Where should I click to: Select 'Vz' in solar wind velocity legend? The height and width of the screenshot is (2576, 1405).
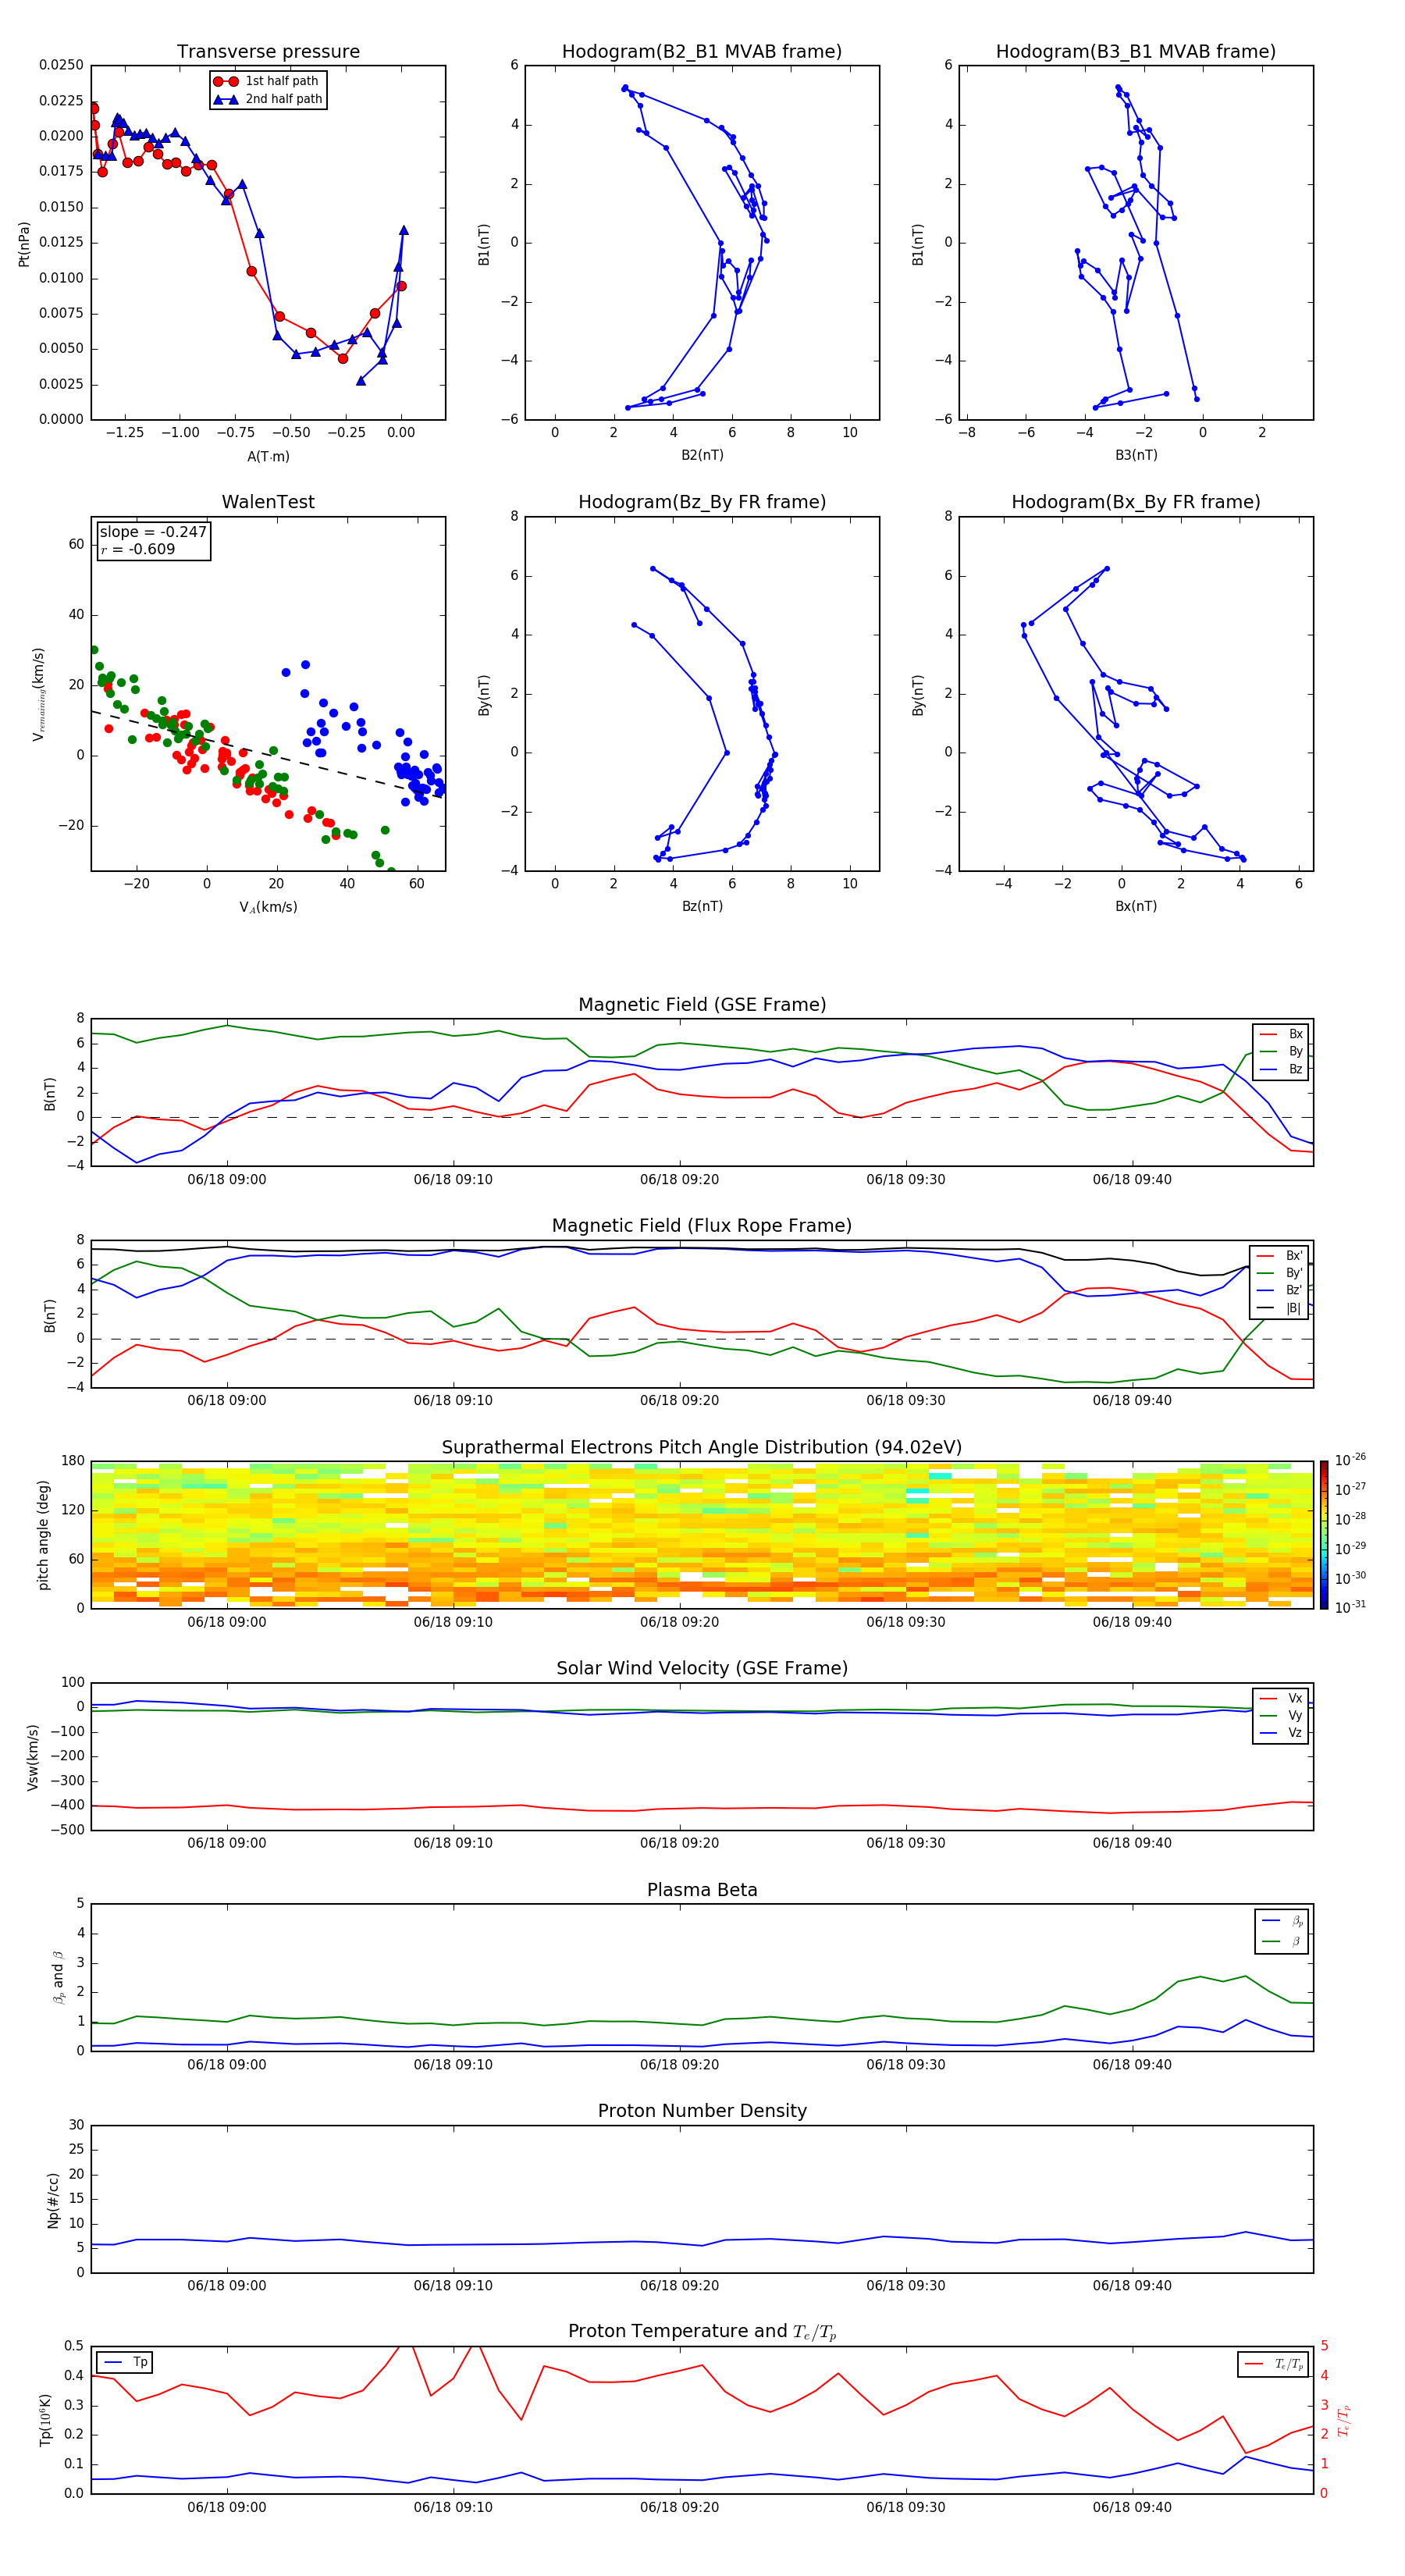click(x=1282, y=1733)
